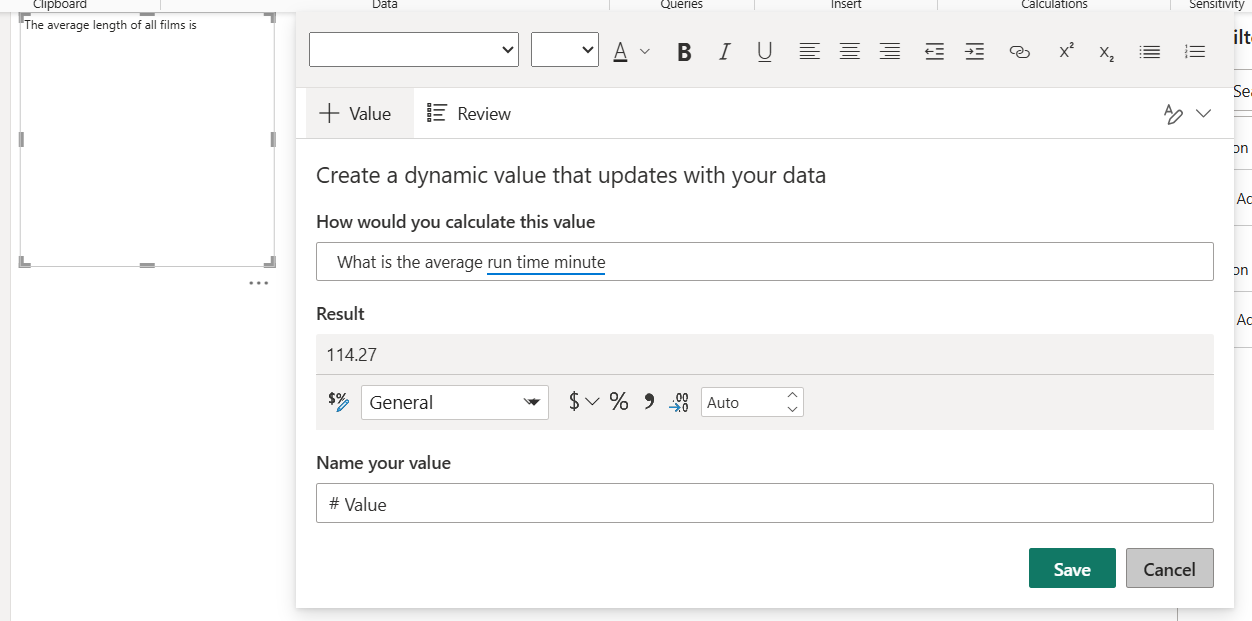Screen dimensions: 1252x621
Task: Click the font color A icon
Action: point(620,52)
